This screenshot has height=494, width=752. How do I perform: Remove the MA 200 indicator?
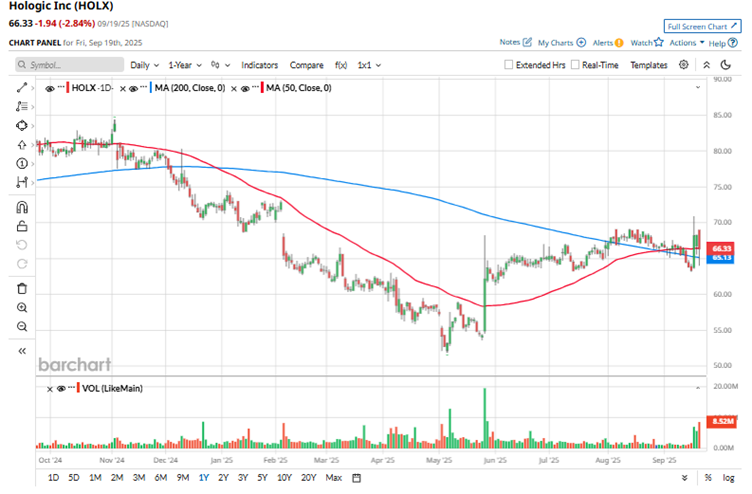[123, 88]
